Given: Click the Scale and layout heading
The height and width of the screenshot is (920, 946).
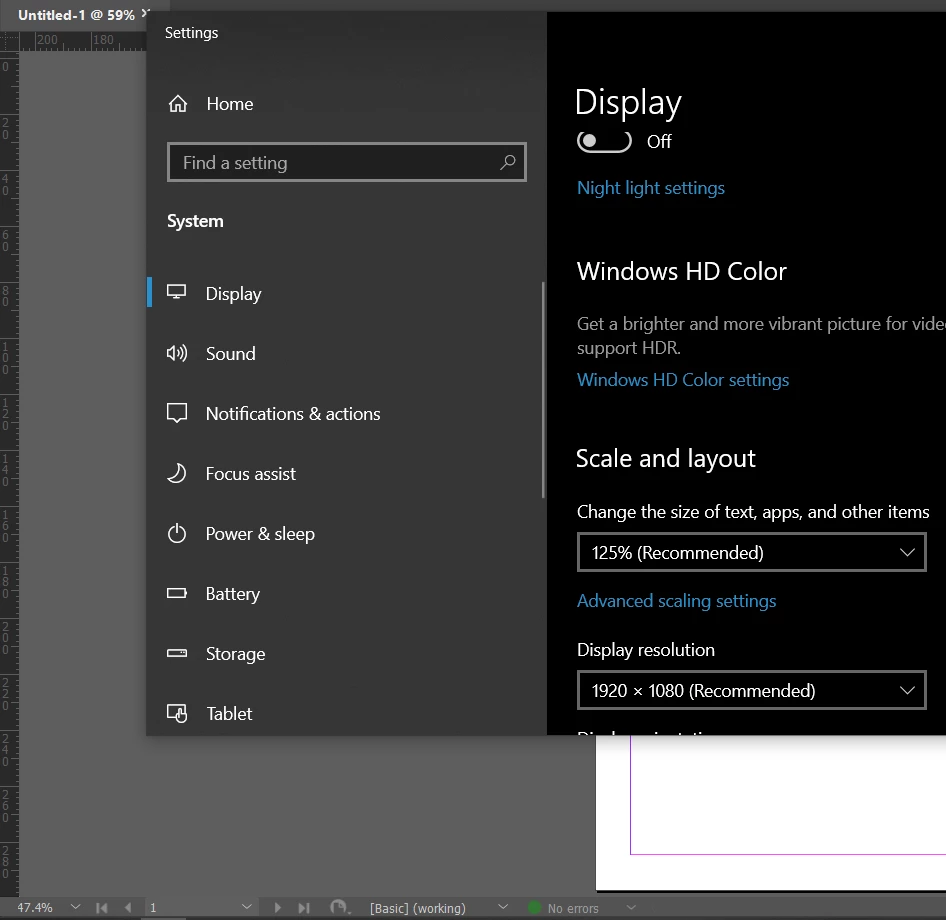Looking at the screenshot, I should (x=665, y=458).
